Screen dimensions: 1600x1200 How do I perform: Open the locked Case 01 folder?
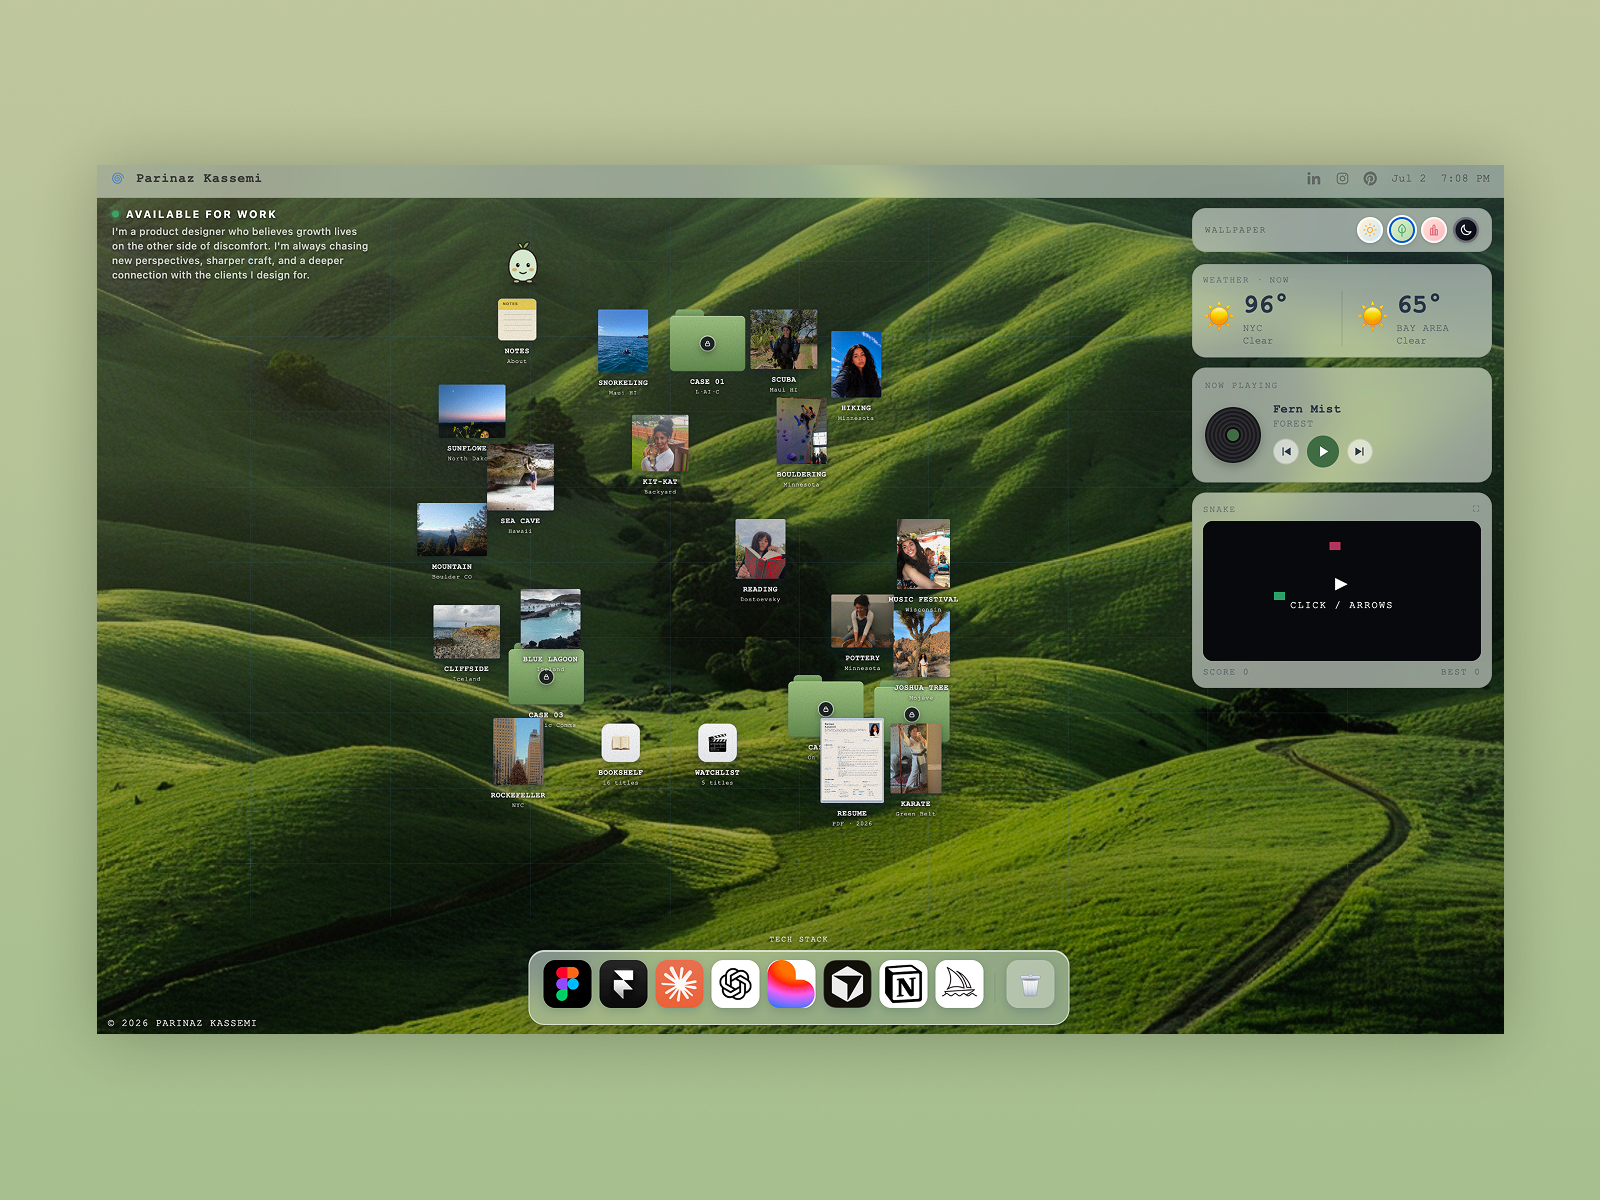click(707, 343)
